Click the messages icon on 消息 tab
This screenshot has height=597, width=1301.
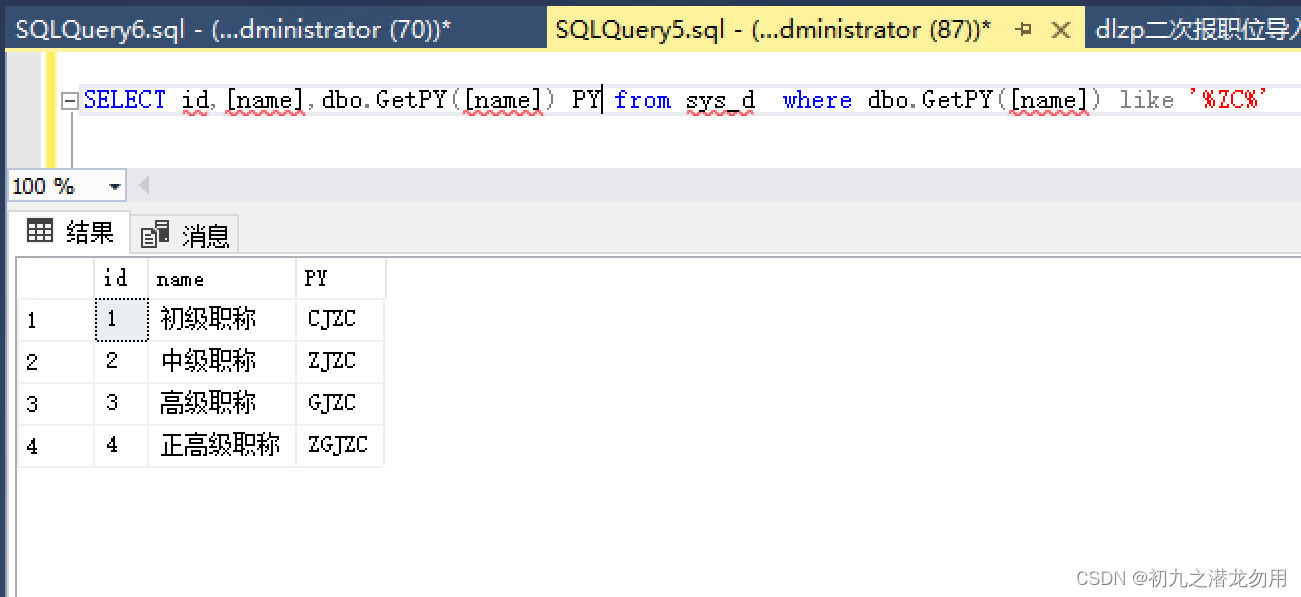pos(155,235)
